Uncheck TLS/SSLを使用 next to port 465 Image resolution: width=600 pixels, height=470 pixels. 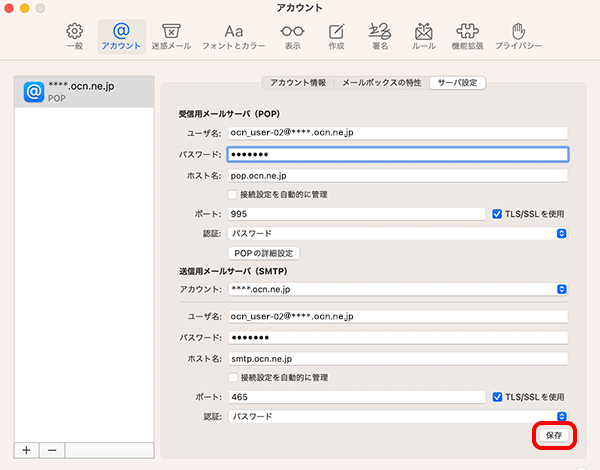click(x=497, y=397)
